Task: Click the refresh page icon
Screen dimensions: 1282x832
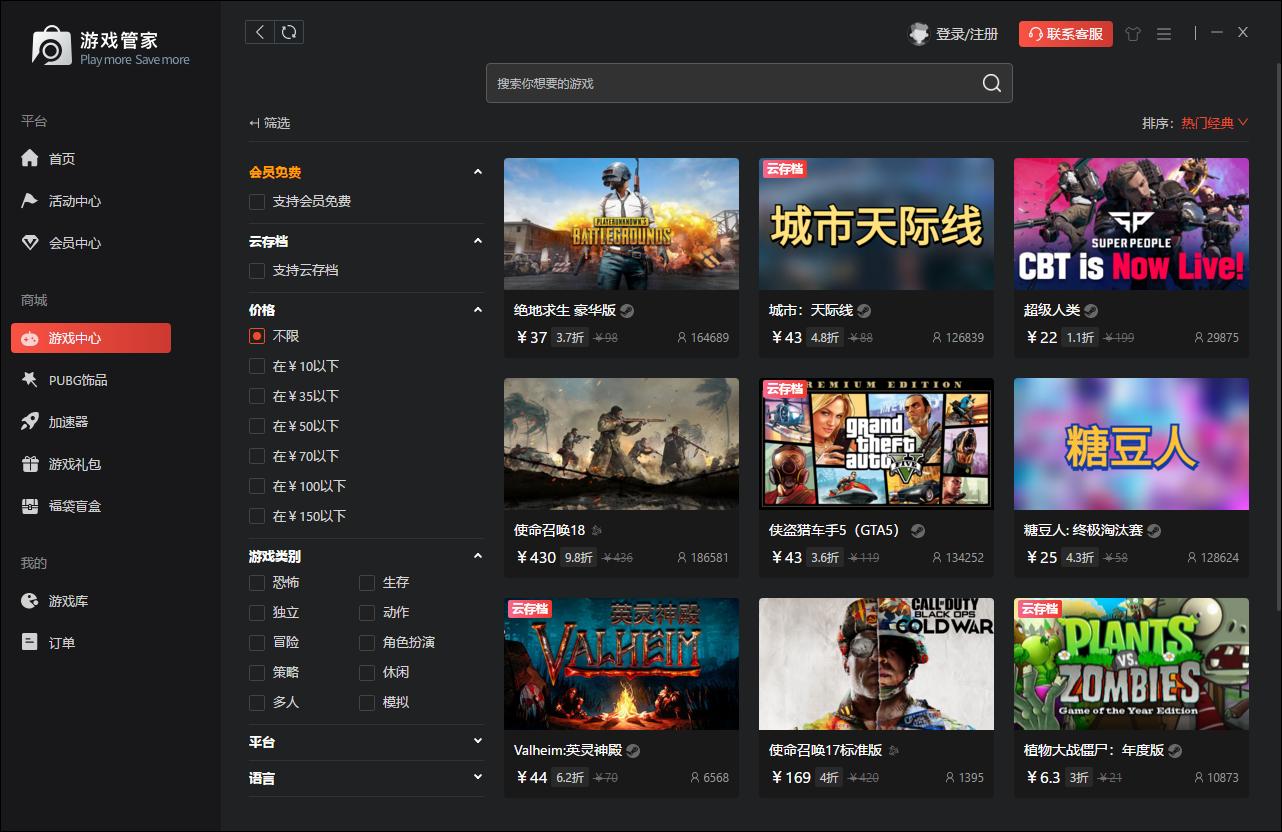Action: tap(289, 32)
